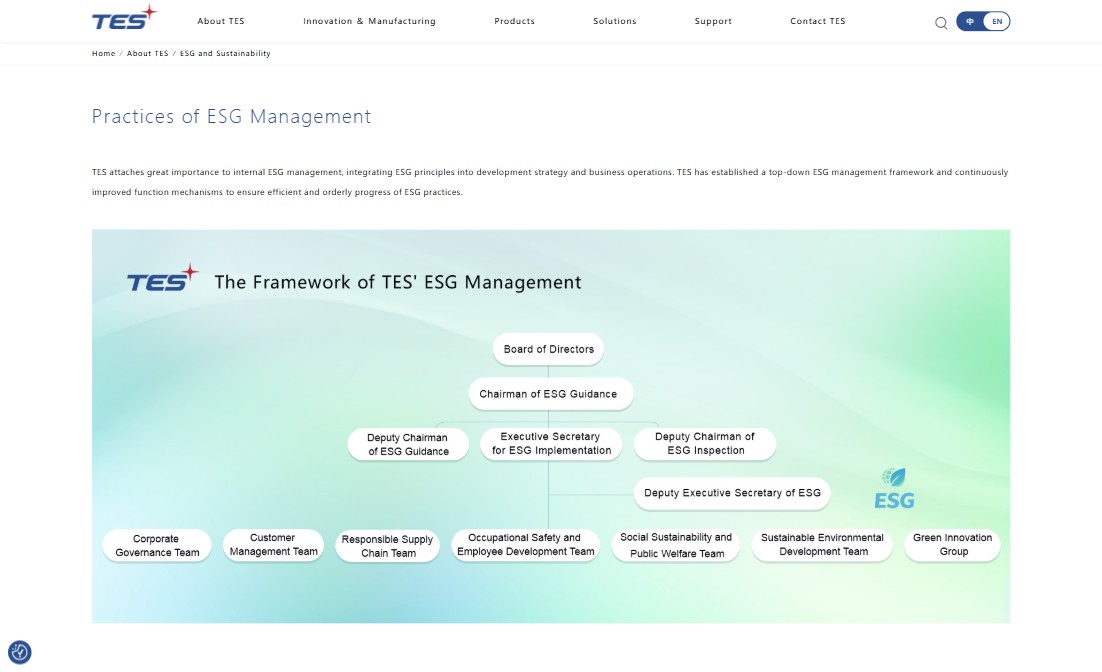Open the Products dropdown menu

point(514,21)
